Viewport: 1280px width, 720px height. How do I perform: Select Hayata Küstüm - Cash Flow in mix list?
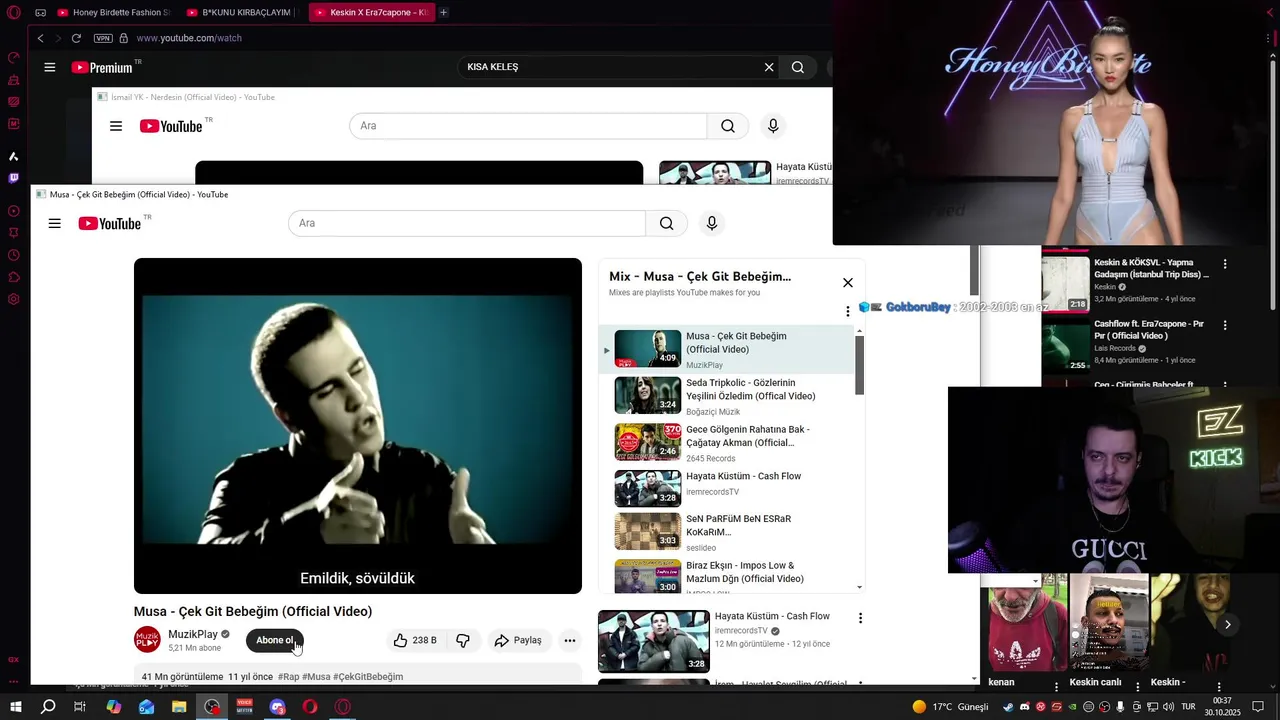tap(728, 488)
